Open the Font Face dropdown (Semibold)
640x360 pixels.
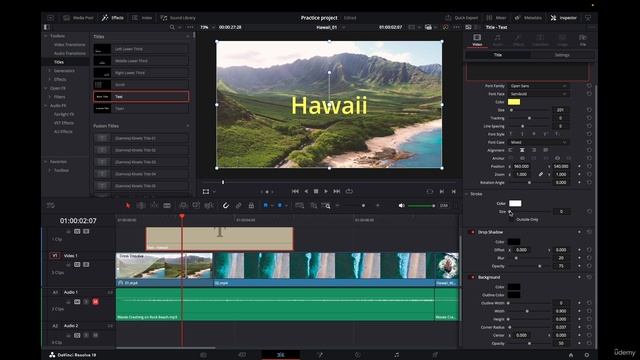[538, 94]
